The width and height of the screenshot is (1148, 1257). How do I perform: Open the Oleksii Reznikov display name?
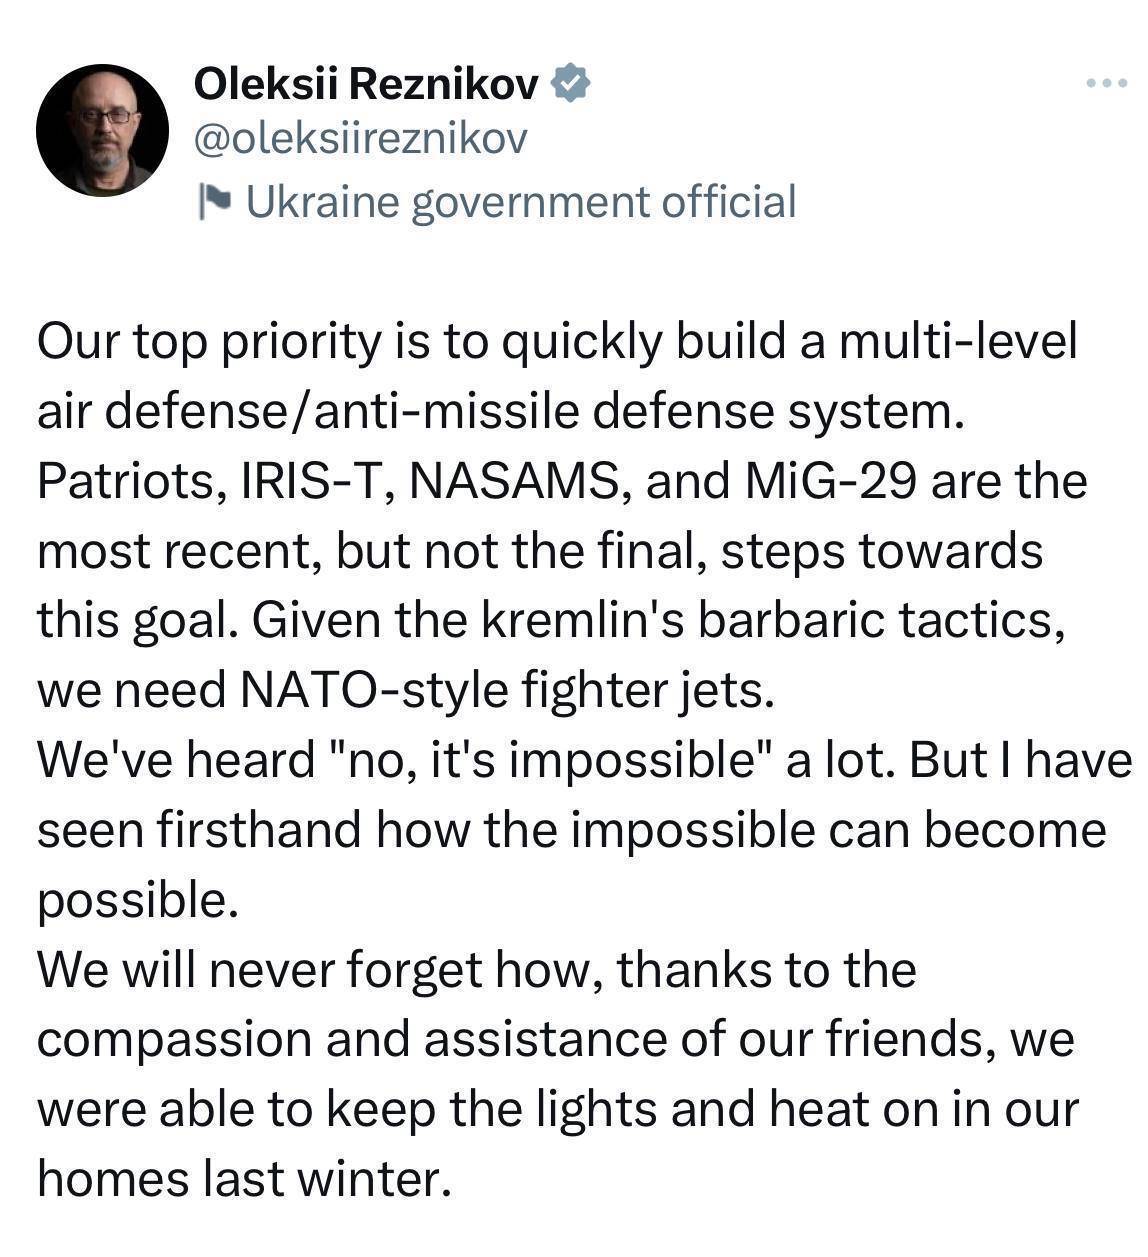coord(366,85)
